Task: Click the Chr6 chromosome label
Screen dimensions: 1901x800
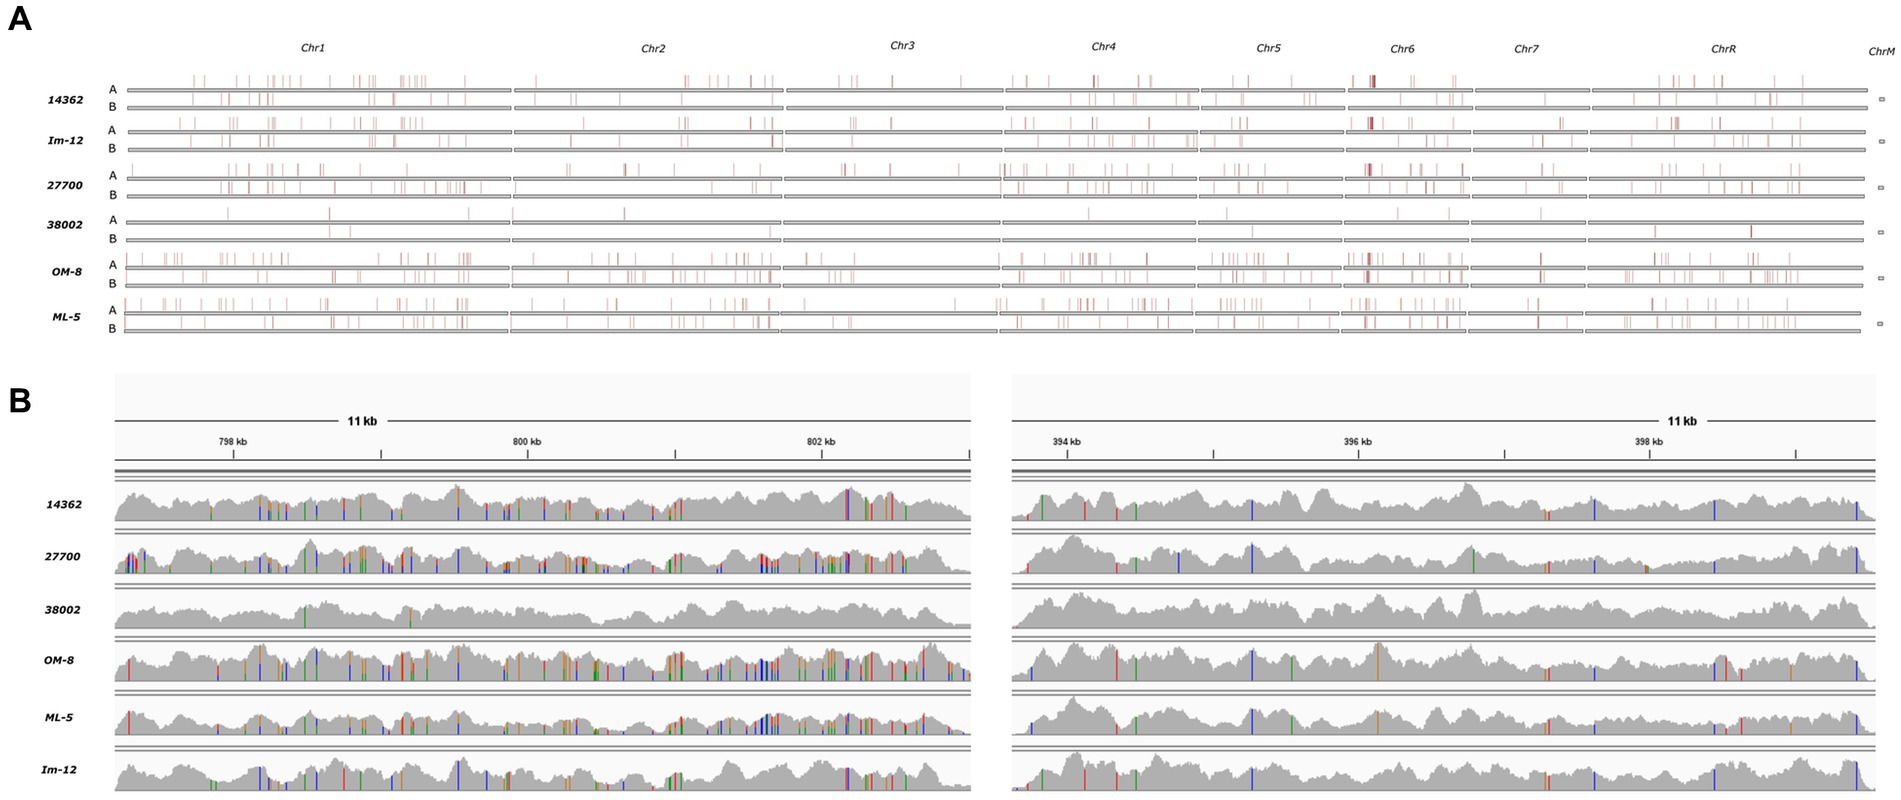Action: tap(1402, 49)
